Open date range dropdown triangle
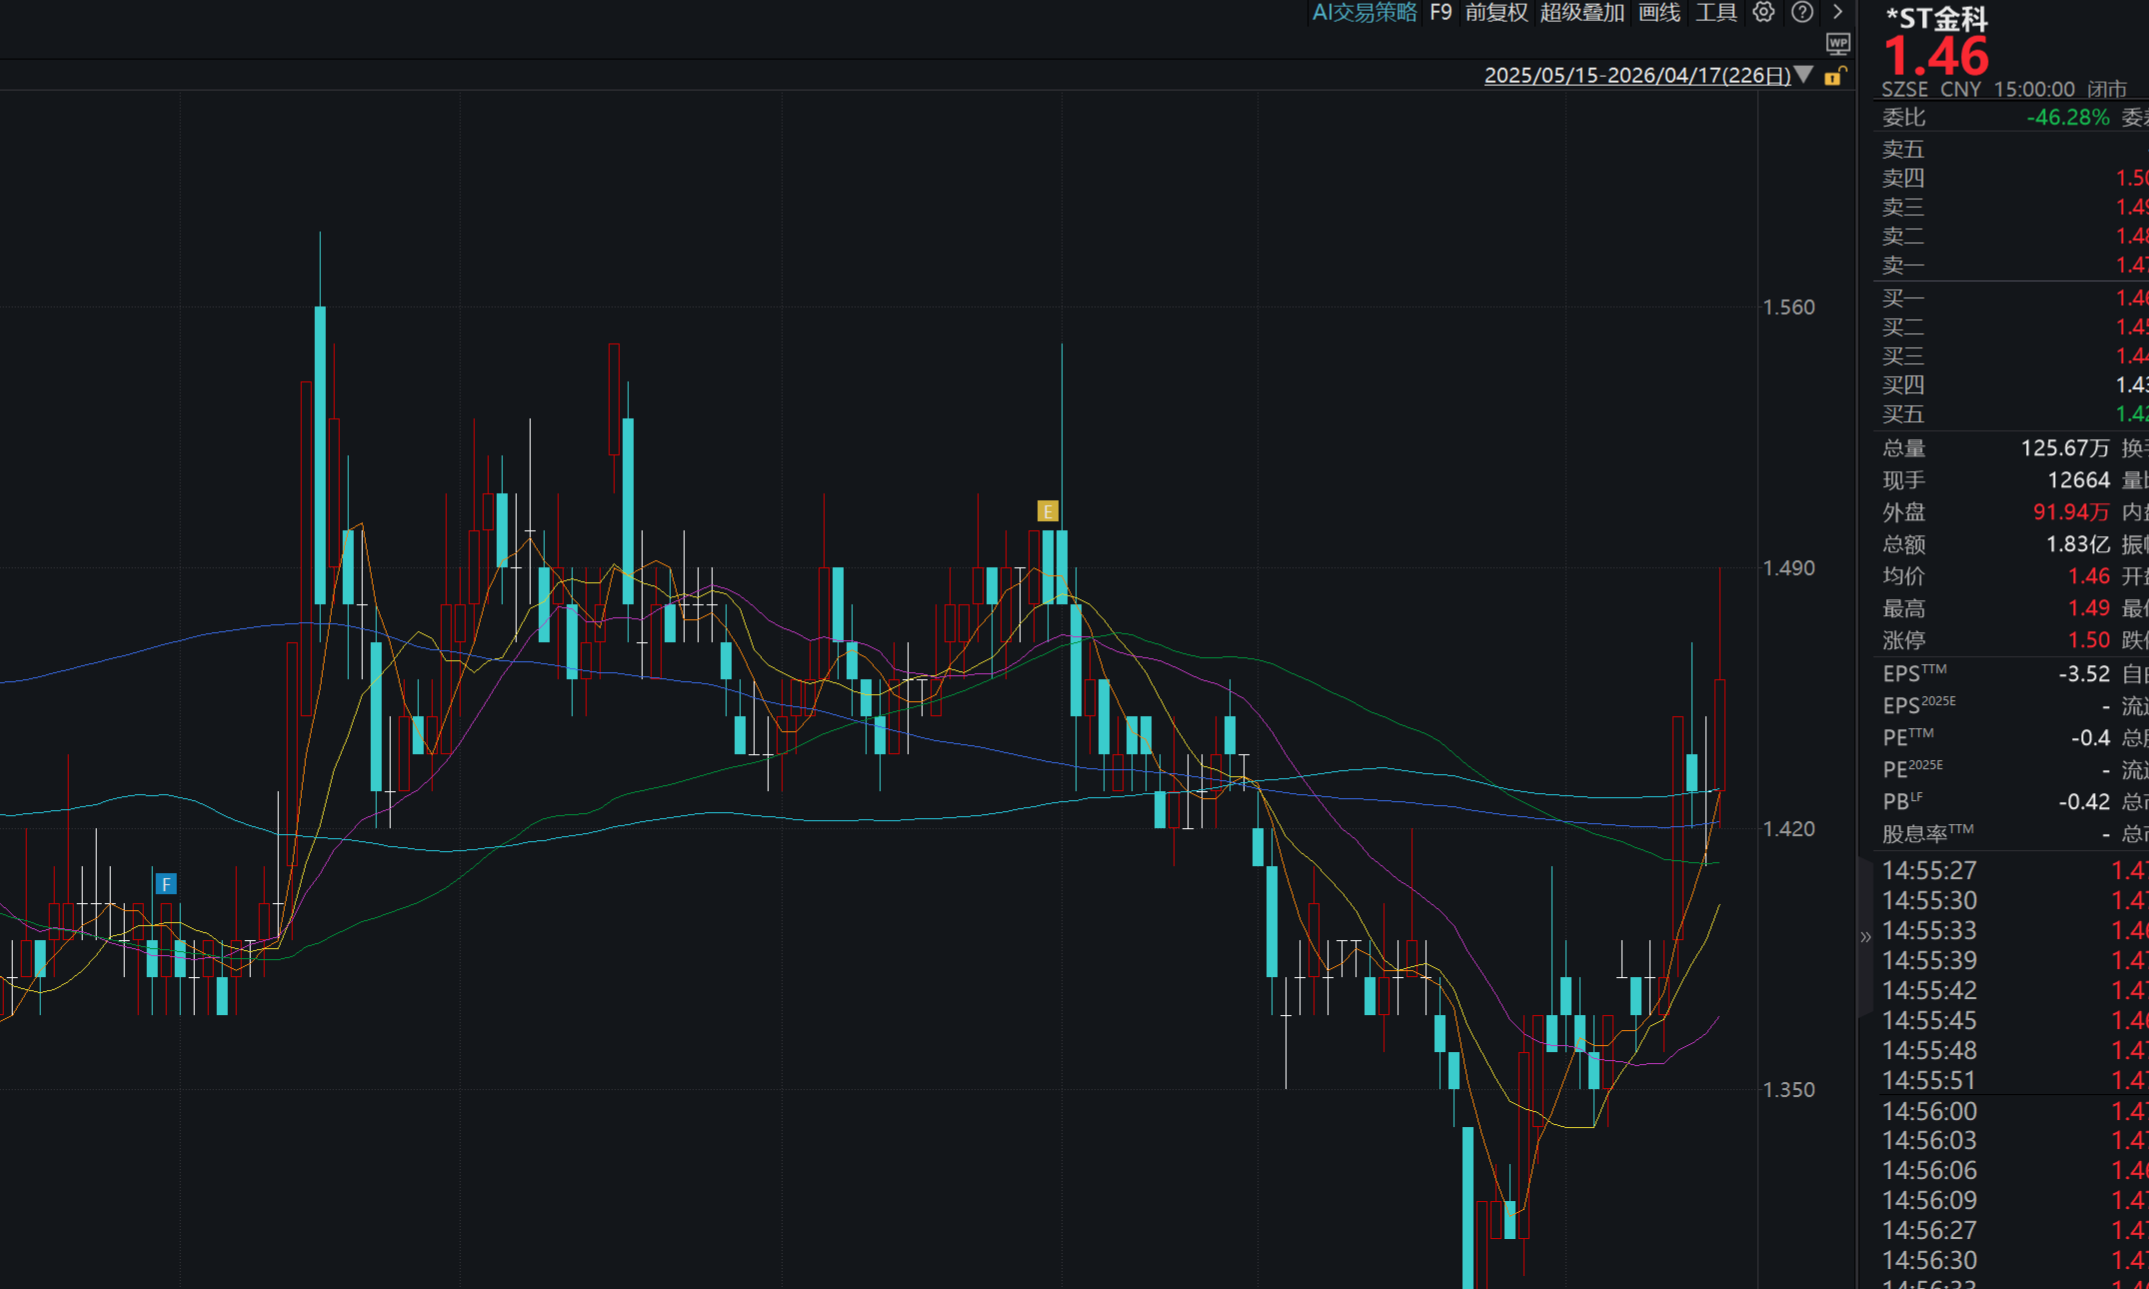This screenshot has height=1289, width=2149. pos(1803,75)
